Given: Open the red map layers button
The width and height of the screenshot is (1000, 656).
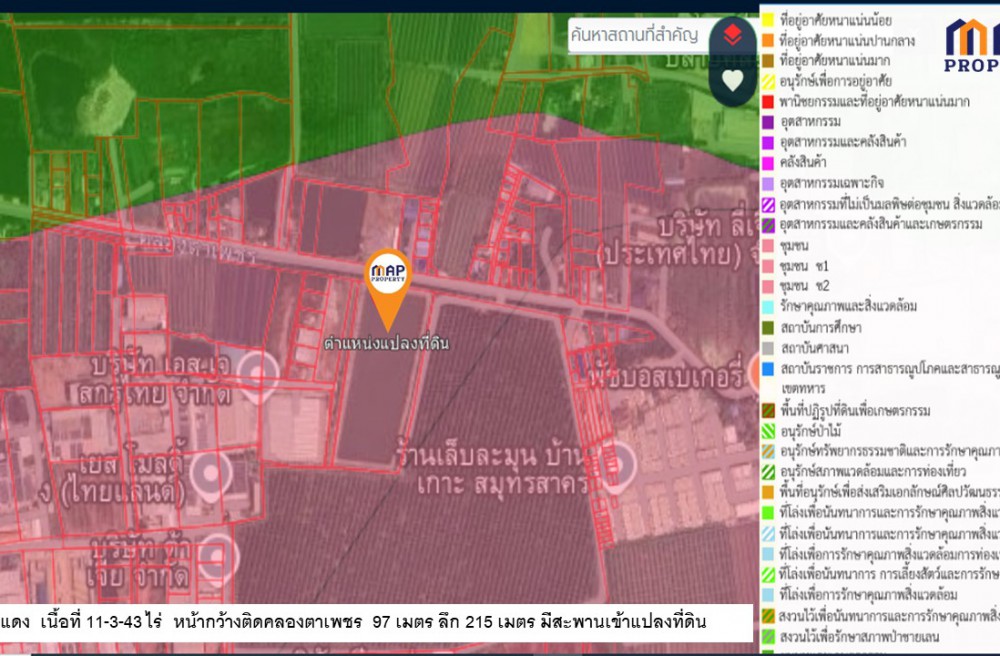Looking at the screenshot, I should tap(733, 34).
